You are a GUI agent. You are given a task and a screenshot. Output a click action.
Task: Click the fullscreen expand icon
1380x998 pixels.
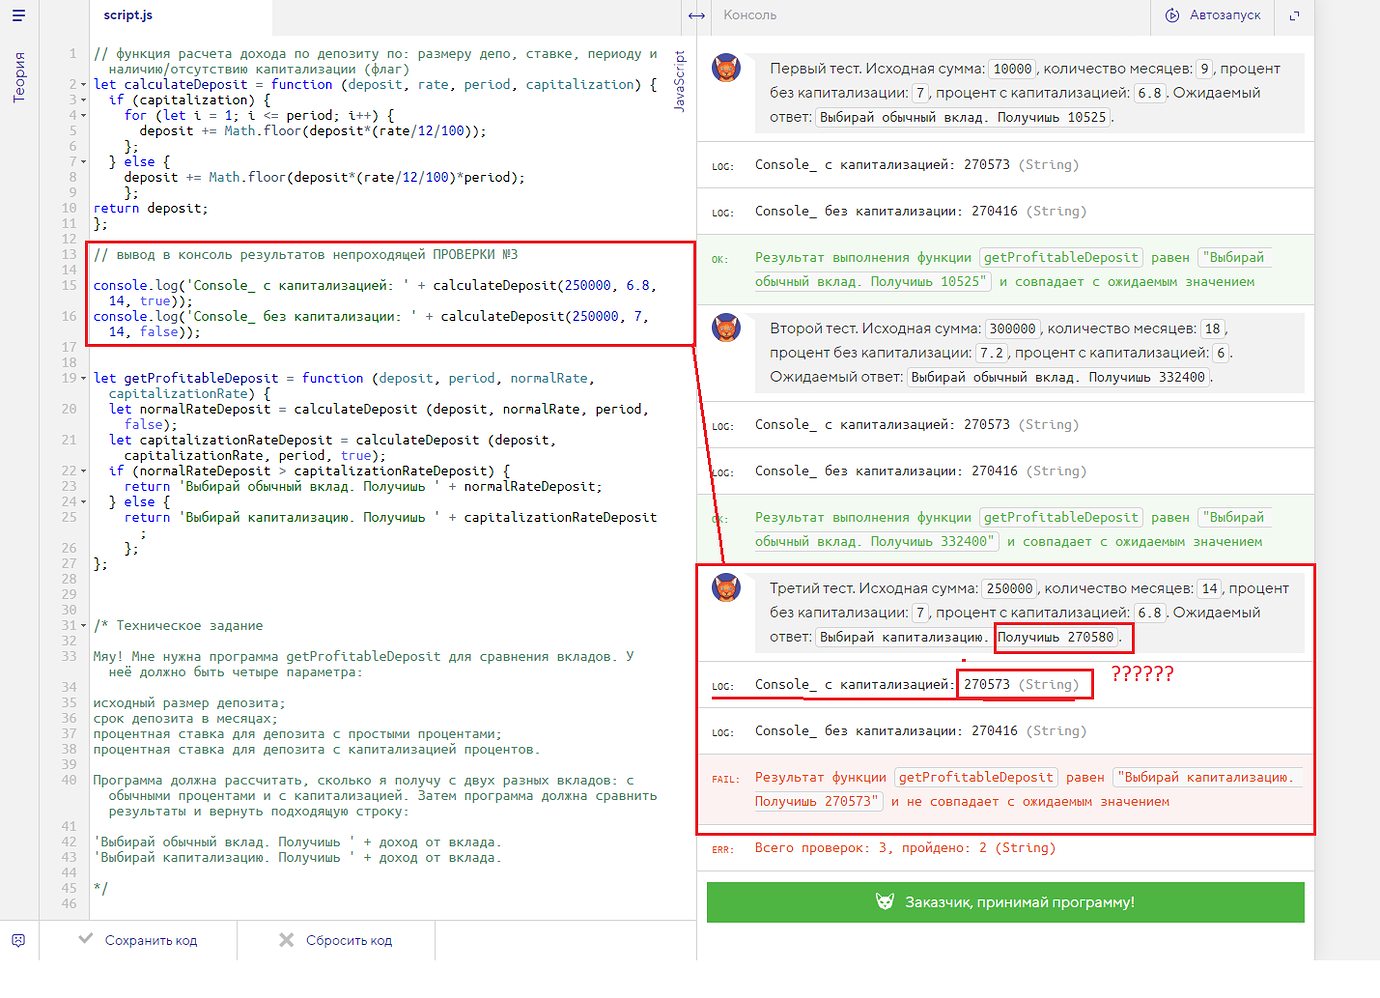1294,16
